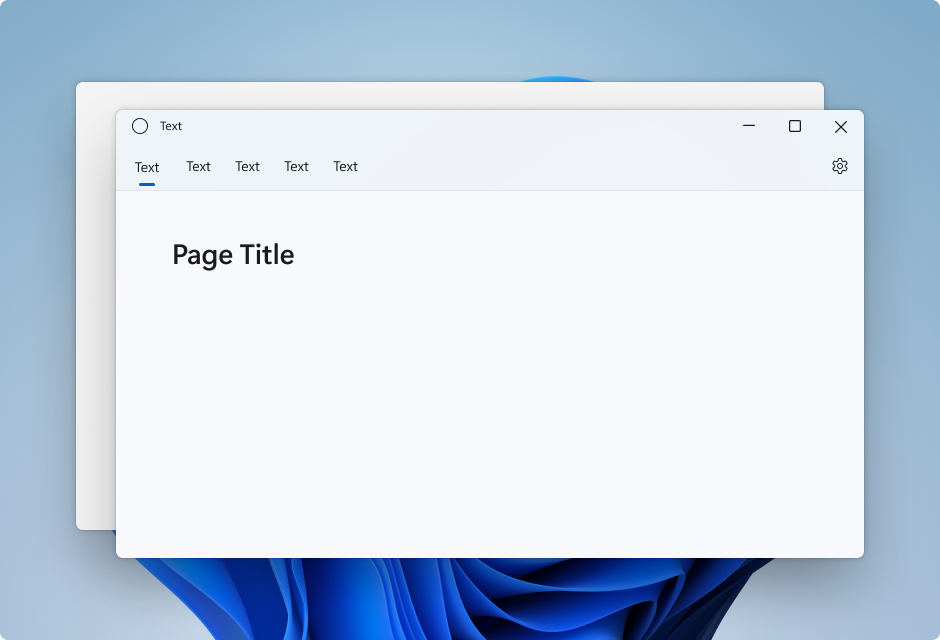The height and width of the screenshot is (640, 940).
Task: Click the blue underline indicator below the active tab
Action: tap(146, 182)
